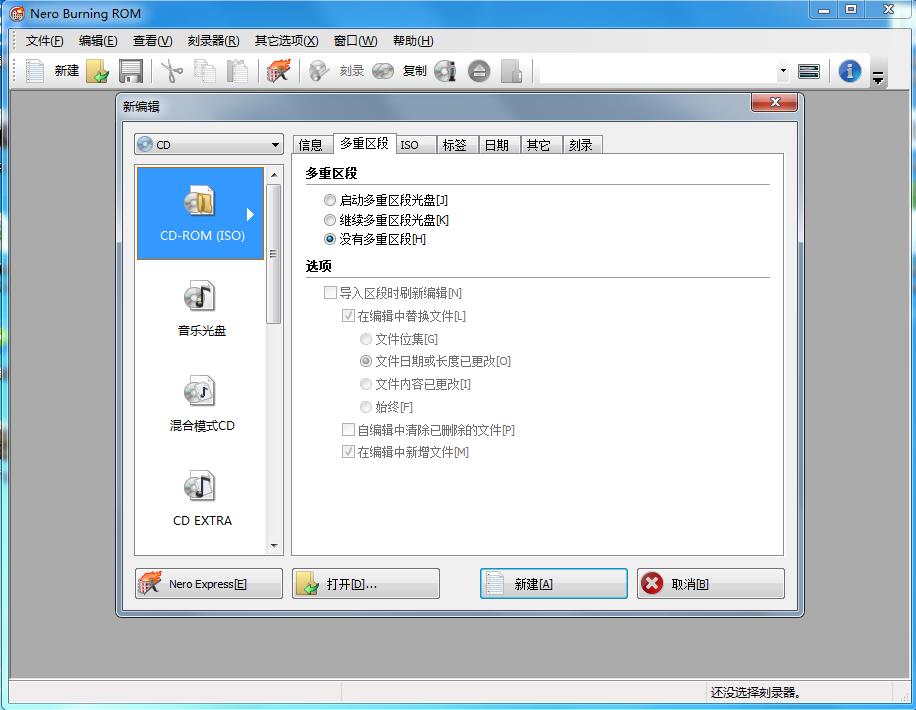
Task: Select the CD EXTRA compilation type
Action: tap(201, 498)
